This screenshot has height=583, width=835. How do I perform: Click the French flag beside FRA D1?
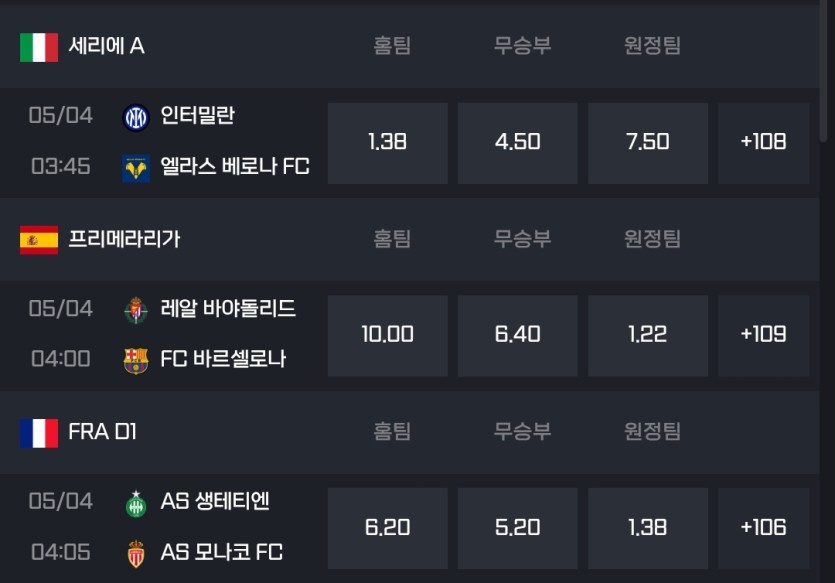click(39, 433)
